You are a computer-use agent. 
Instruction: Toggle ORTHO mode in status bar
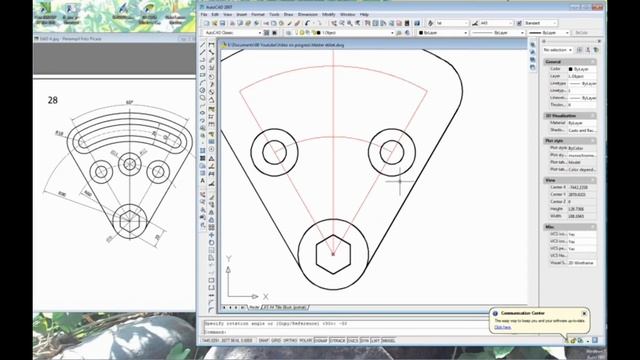click(290, 340)
